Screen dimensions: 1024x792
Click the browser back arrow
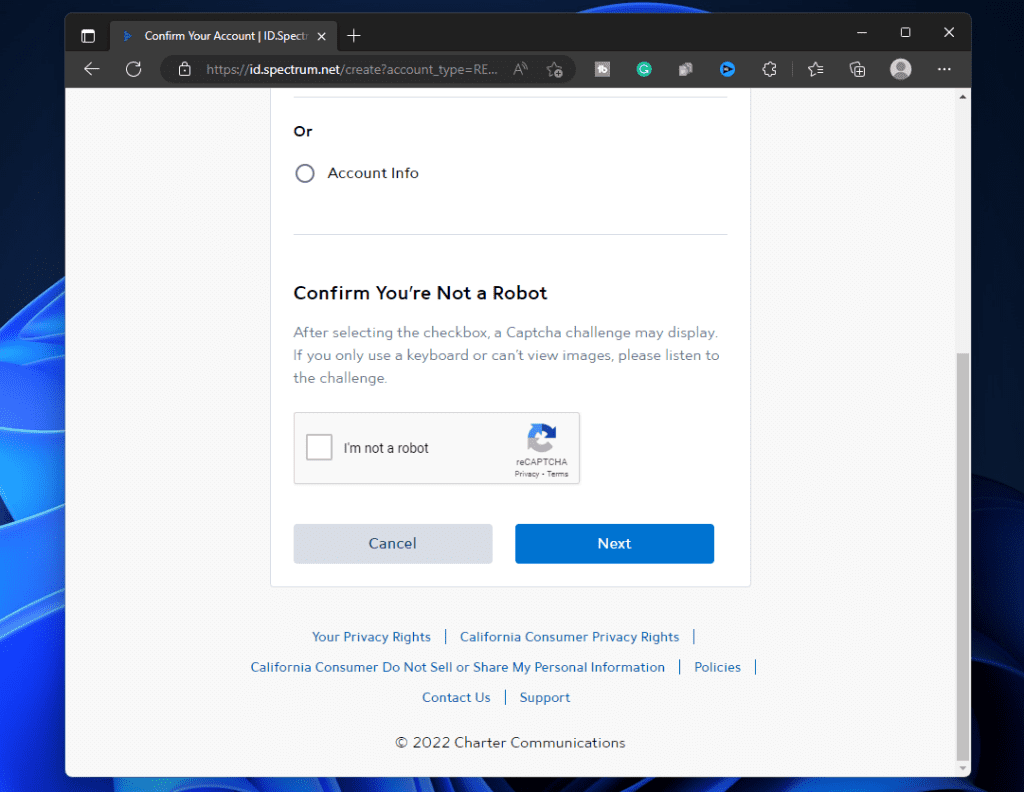coord(92,69)
